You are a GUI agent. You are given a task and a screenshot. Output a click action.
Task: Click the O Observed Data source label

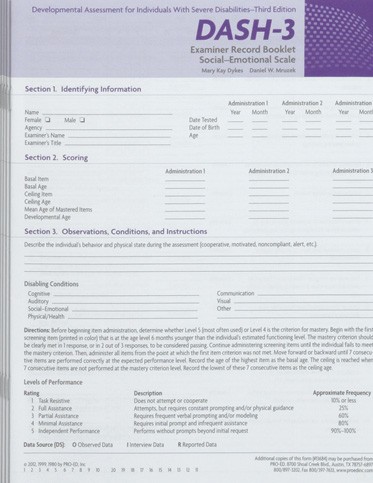click(x=92, y=445)
